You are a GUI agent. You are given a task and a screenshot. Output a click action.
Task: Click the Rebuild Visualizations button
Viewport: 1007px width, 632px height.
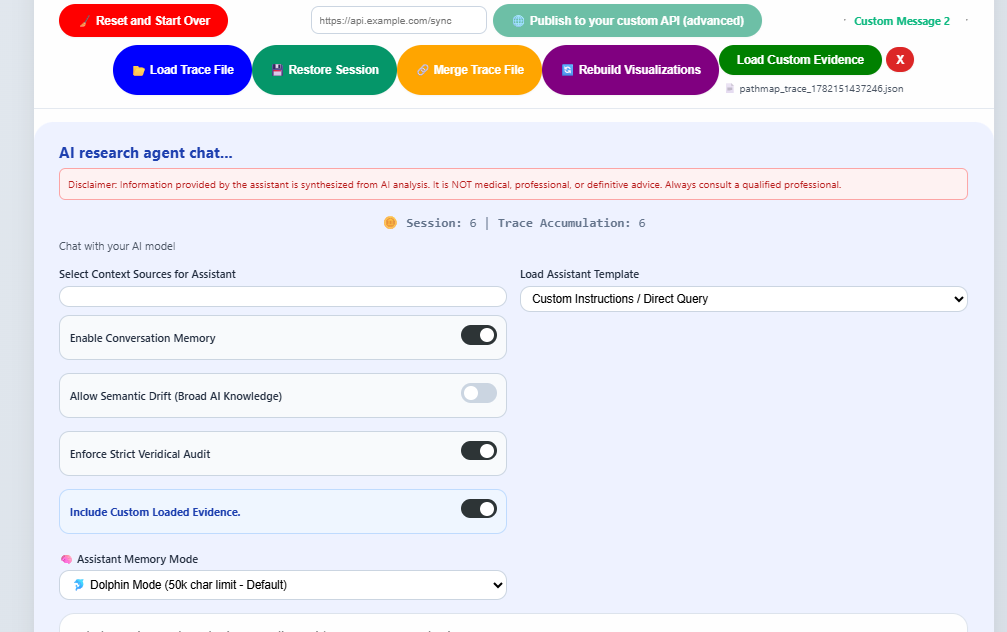pos(630,70)
